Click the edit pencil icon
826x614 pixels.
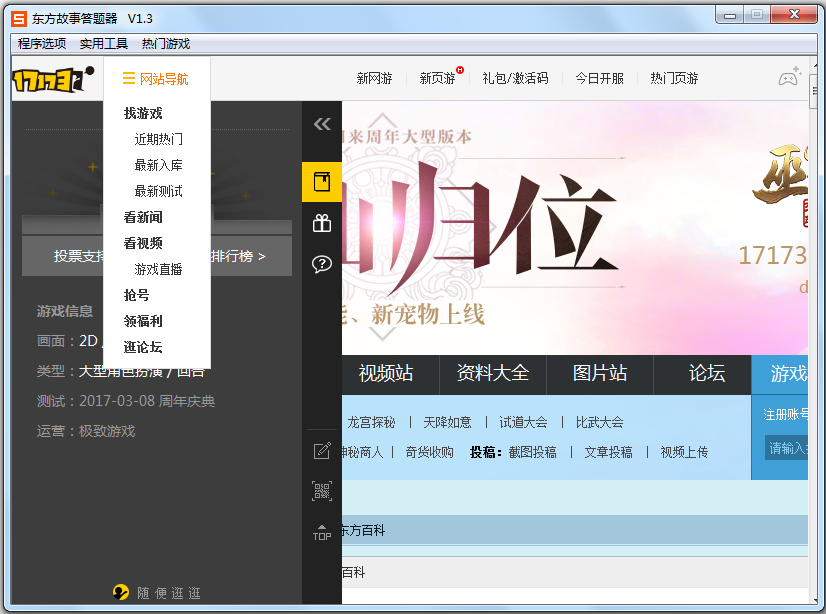pos(321,450)
